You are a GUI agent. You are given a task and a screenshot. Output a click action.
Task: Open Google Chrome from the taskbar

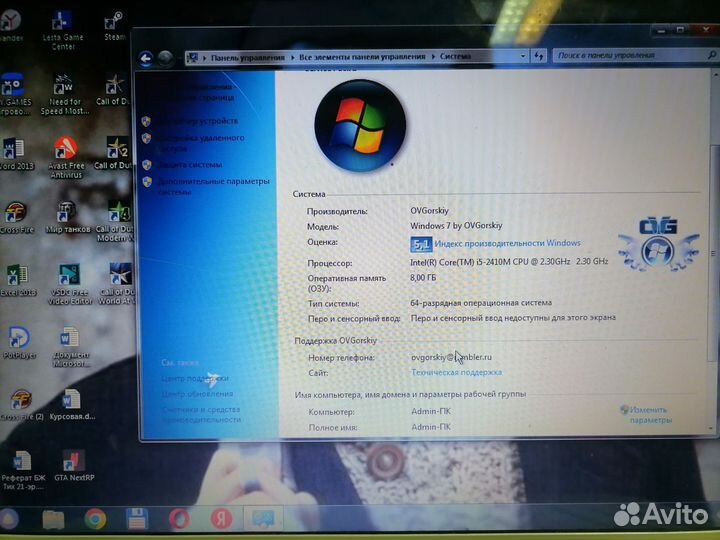pos(95,518)
